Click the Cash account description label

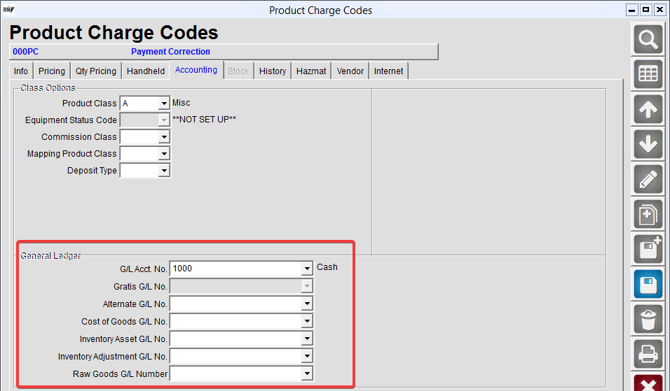pyautogui.click(x=327, y=267)
